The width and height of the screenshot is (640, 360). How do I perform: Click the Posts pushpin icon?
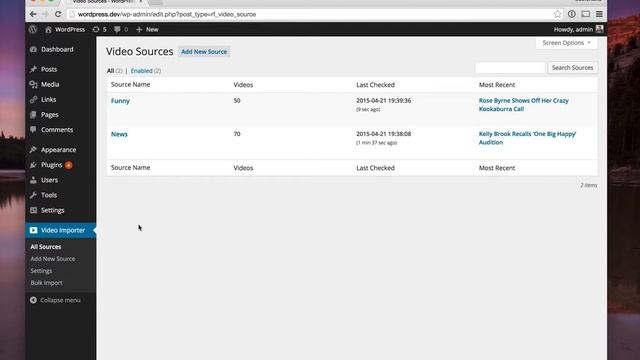33,69
